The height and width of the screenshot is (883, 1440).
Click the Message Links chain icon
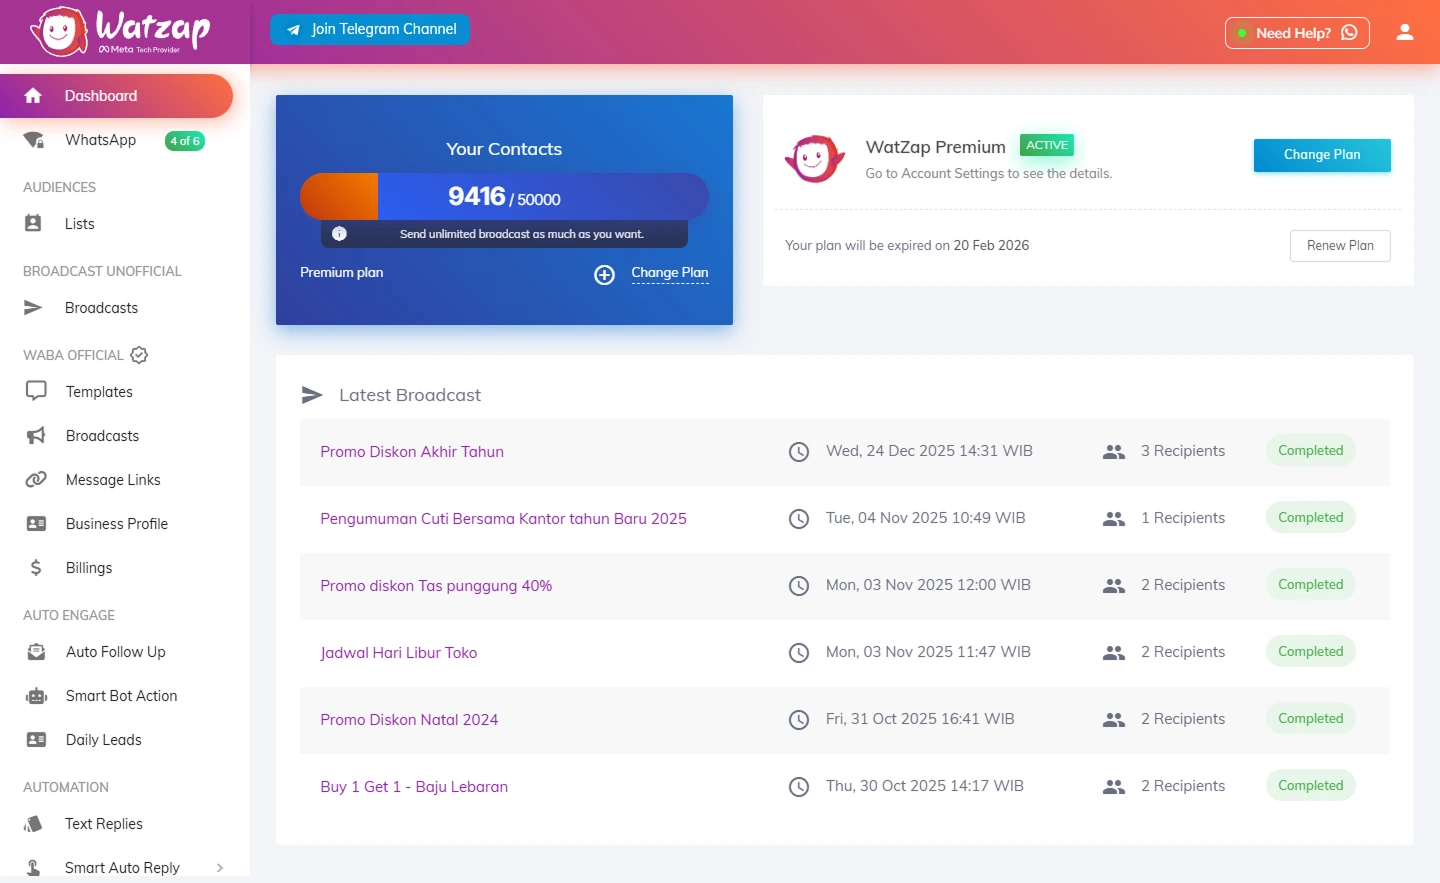pos(36,480)
